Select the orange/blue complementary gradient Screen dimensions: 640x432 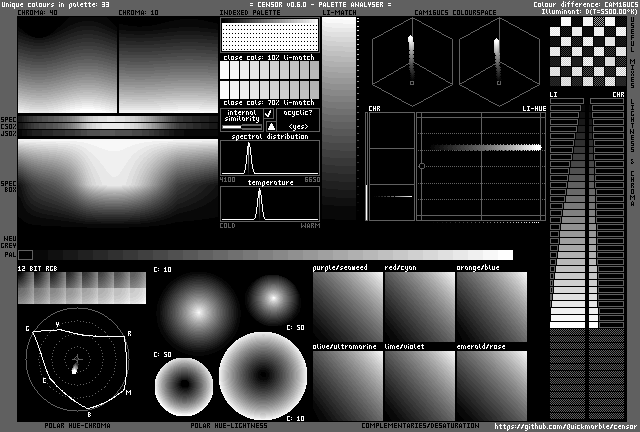tap(490, 306)
